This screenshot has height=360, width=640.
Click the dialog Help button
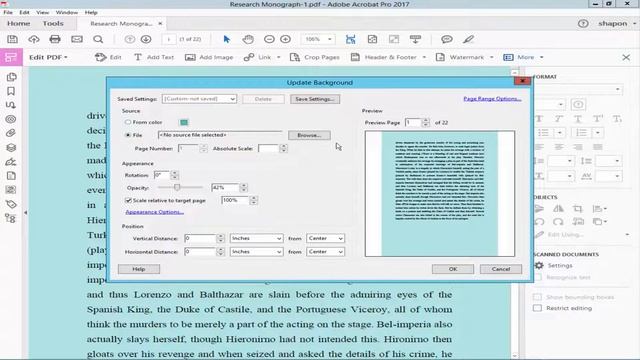coord(139,269)
